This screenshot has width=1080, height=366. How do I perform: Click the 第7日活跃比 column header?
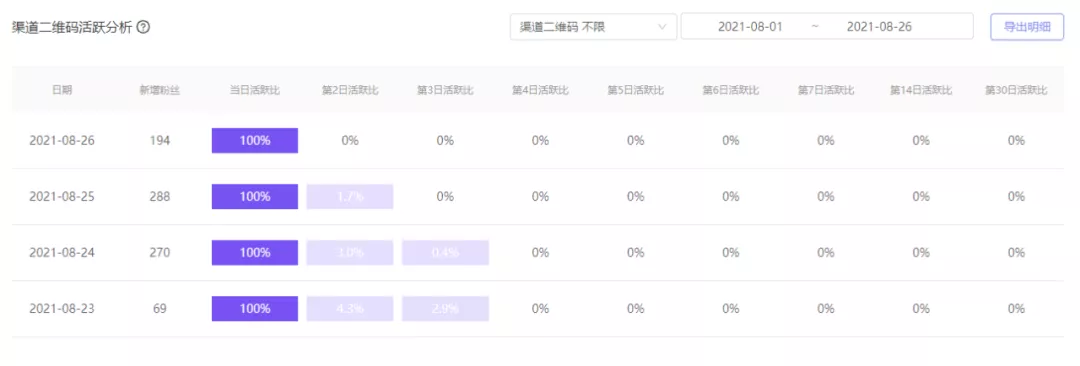pyautogui.click(x=826, y=90)
